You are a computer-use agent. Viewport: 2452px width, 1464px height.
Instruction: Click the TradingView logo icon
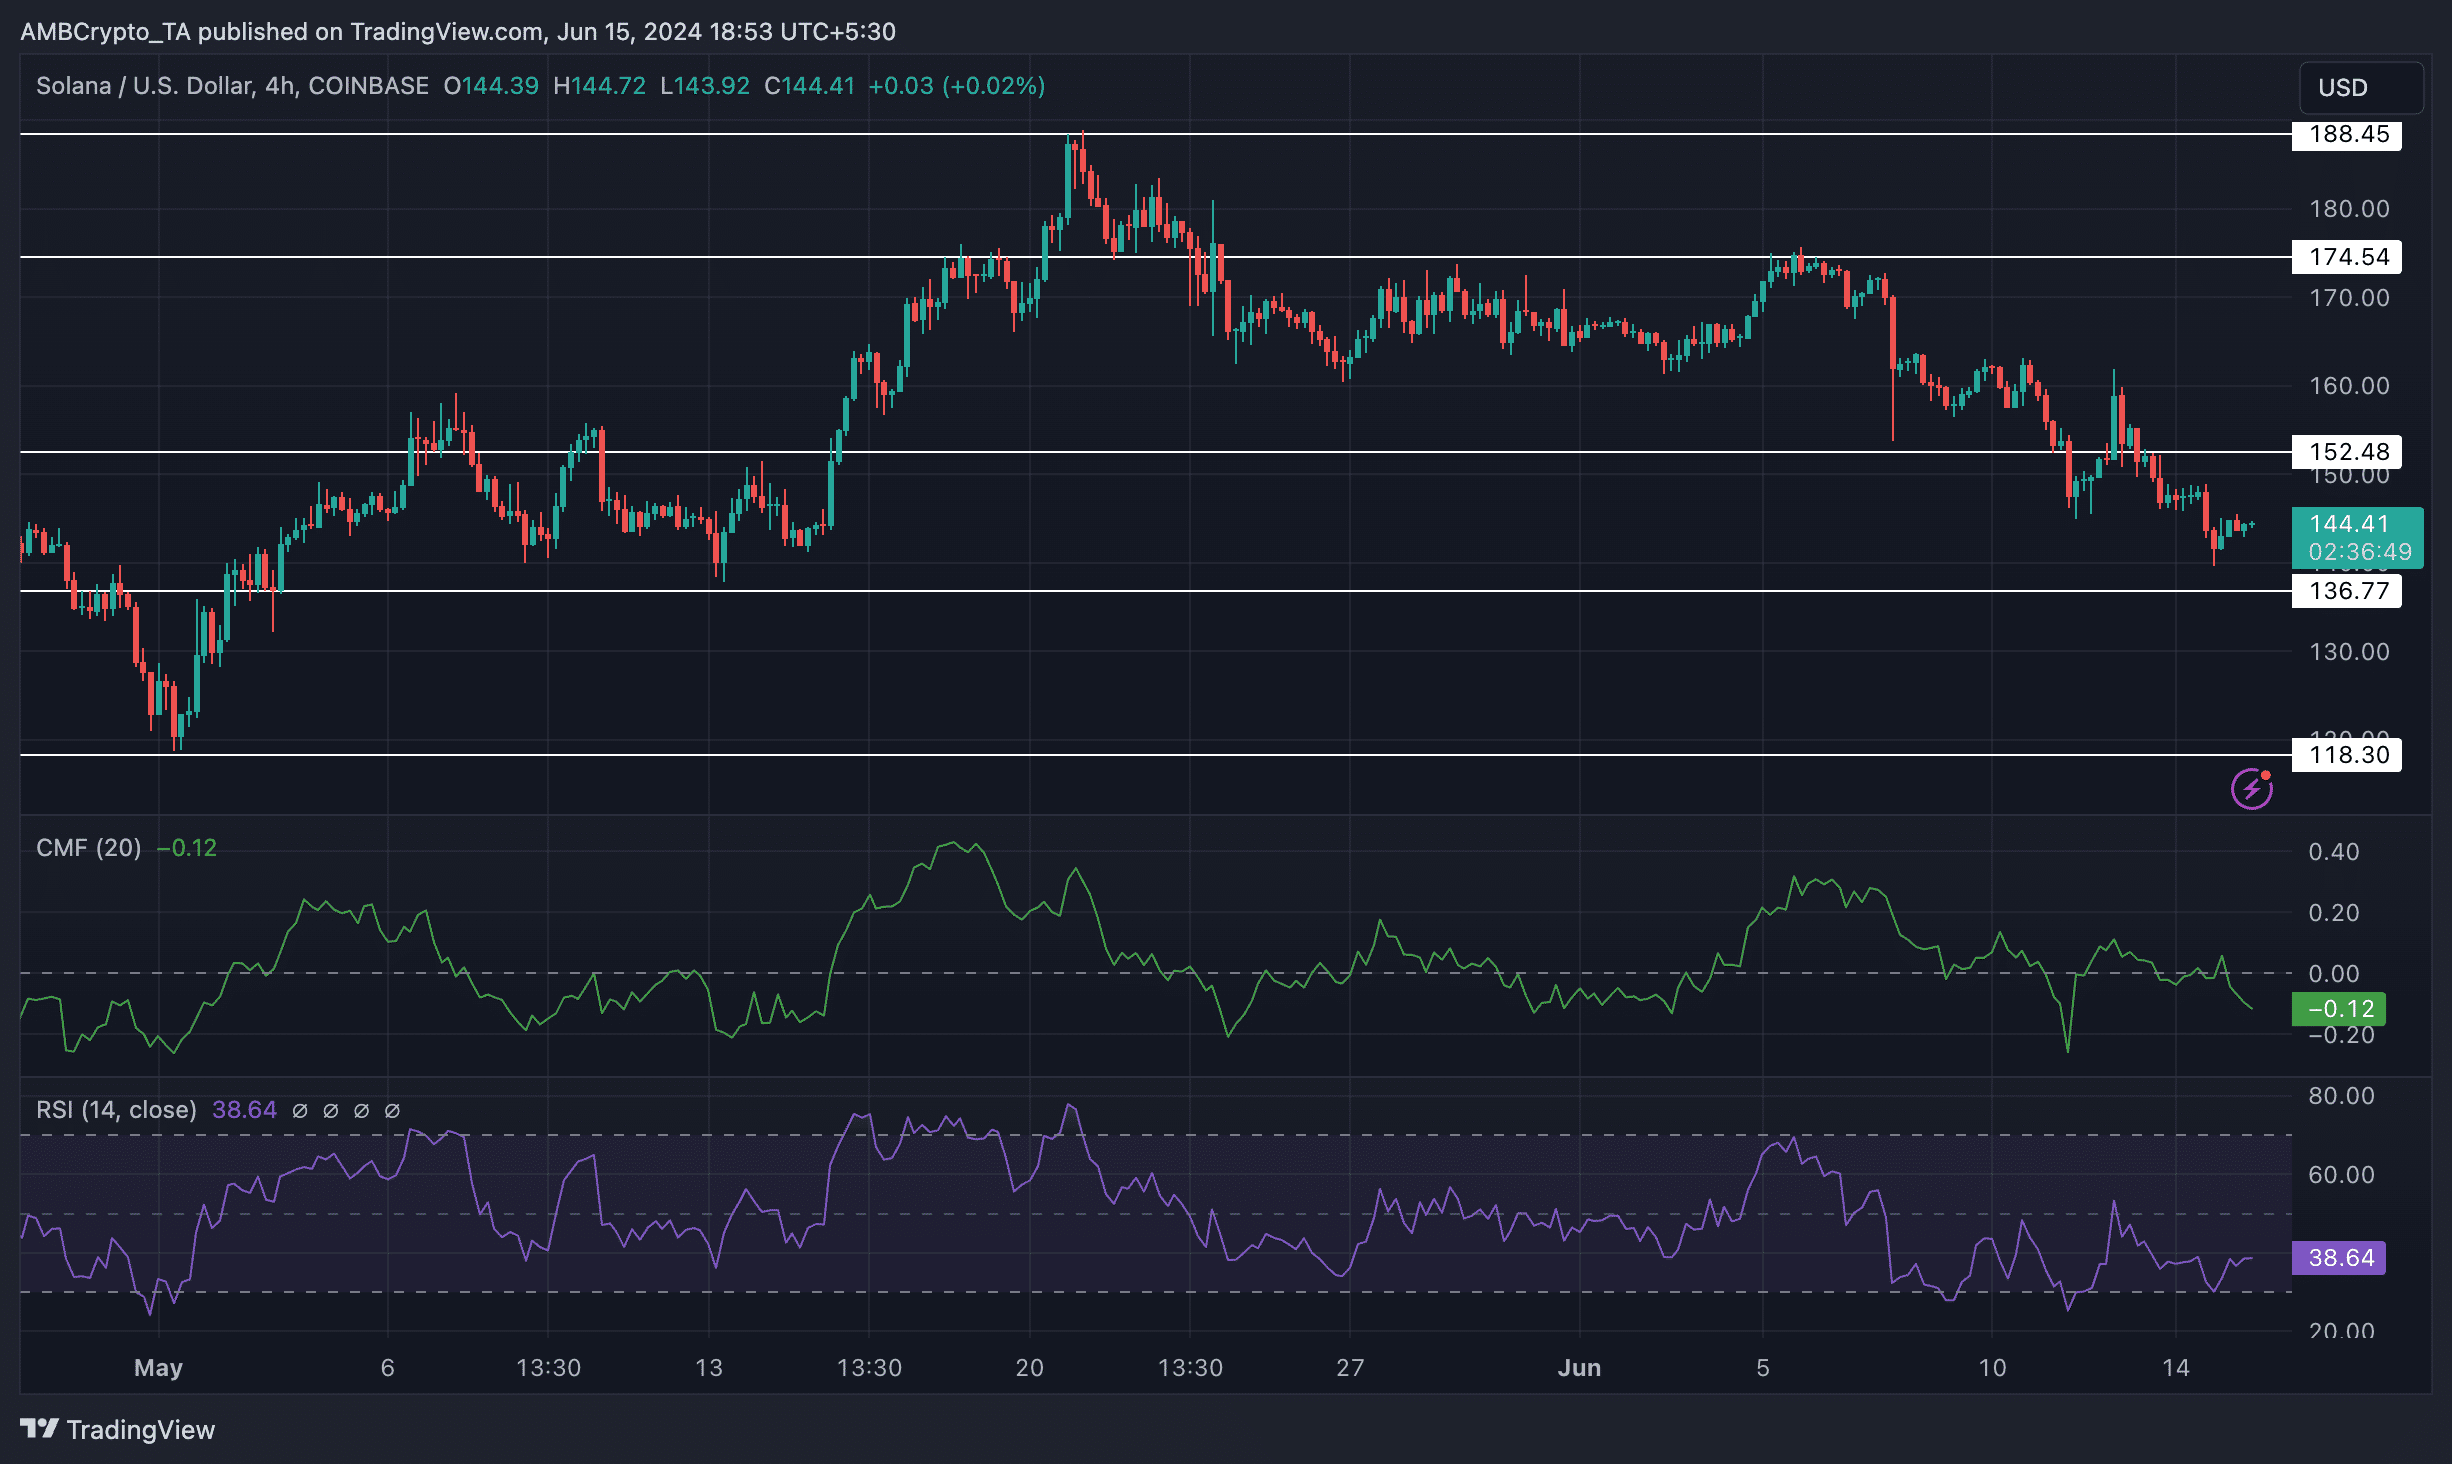pos(40,1429)
